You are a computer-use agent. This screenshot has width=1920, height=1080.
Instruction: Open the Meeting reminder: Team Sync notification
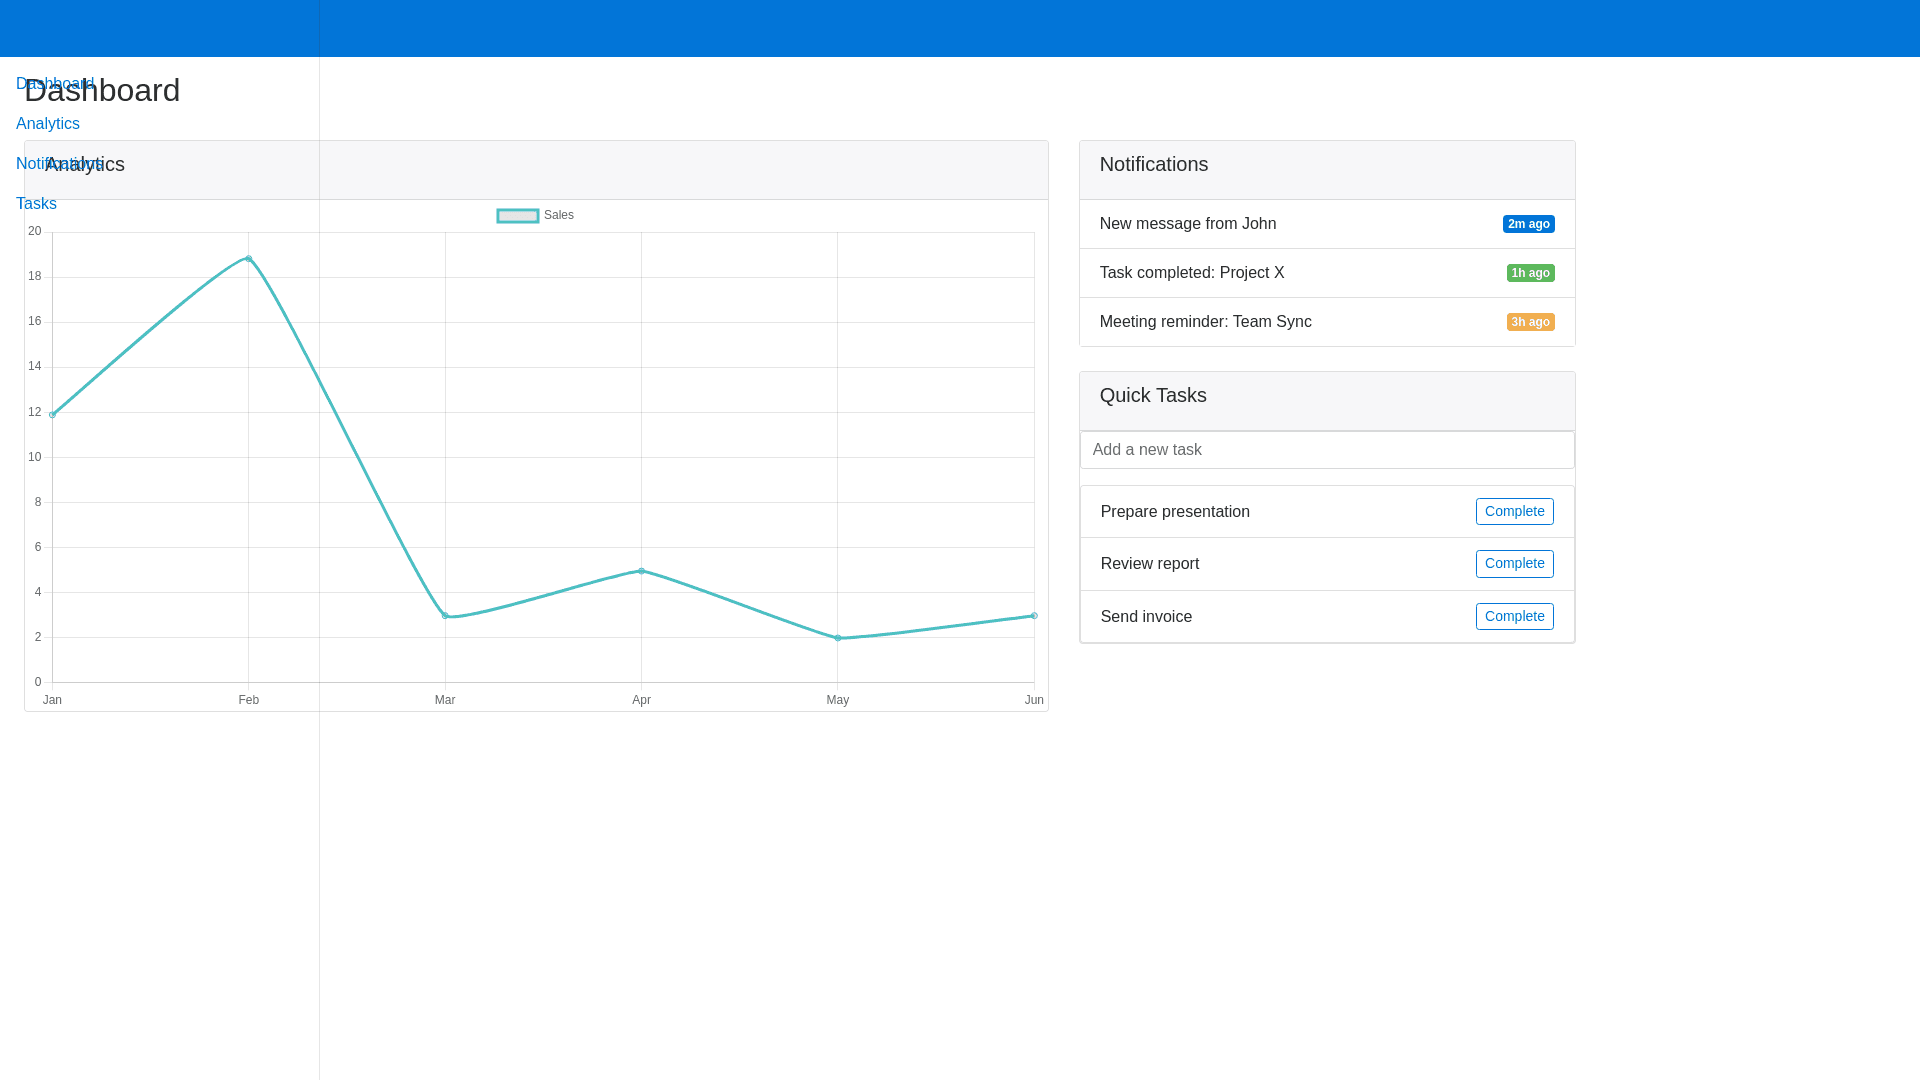click(1205, 322)
